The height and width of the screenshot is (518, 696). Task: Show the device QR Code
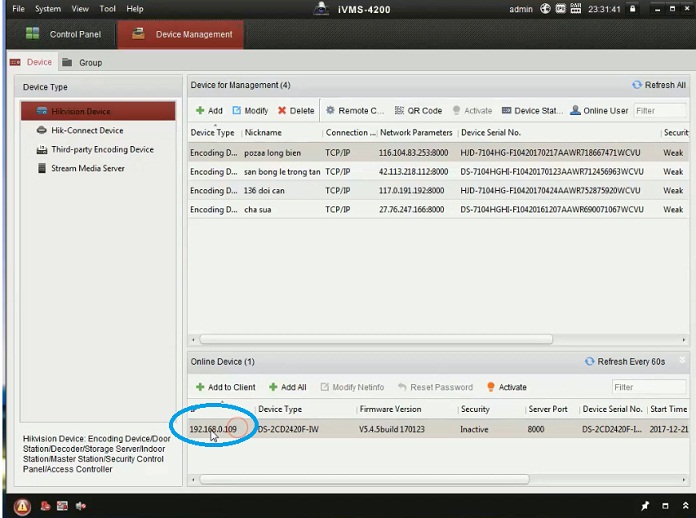click(419, 111)
